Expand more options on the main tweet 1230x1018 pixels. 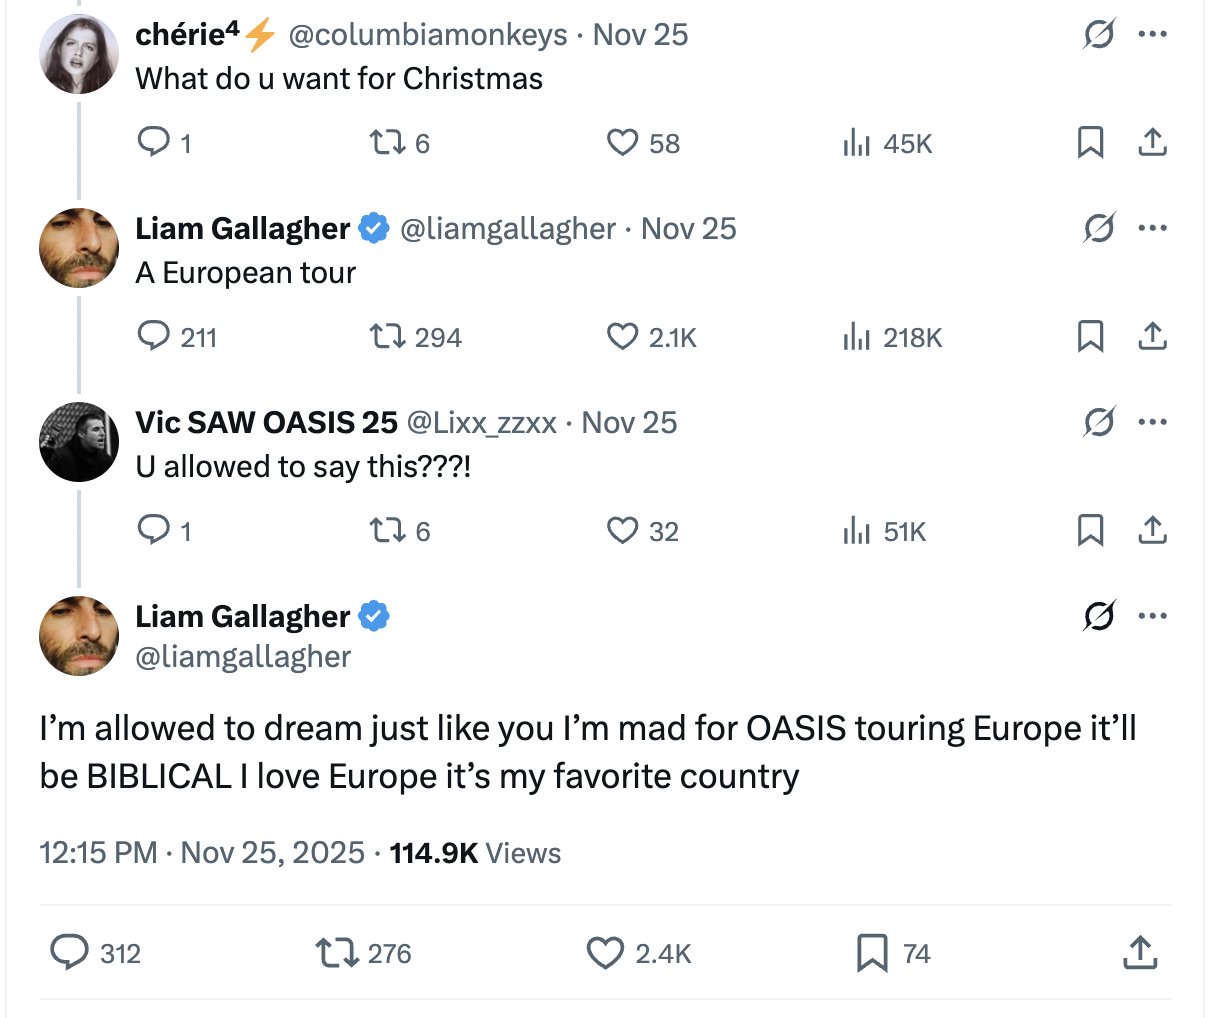click(x=1152, y=616)
